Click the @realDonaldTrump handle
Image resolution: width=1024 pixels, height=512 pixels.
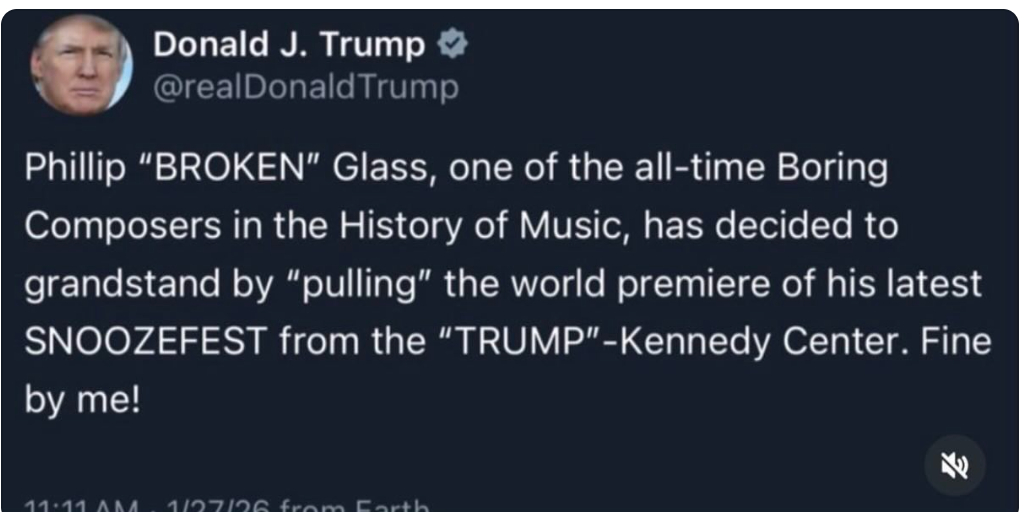305,87
